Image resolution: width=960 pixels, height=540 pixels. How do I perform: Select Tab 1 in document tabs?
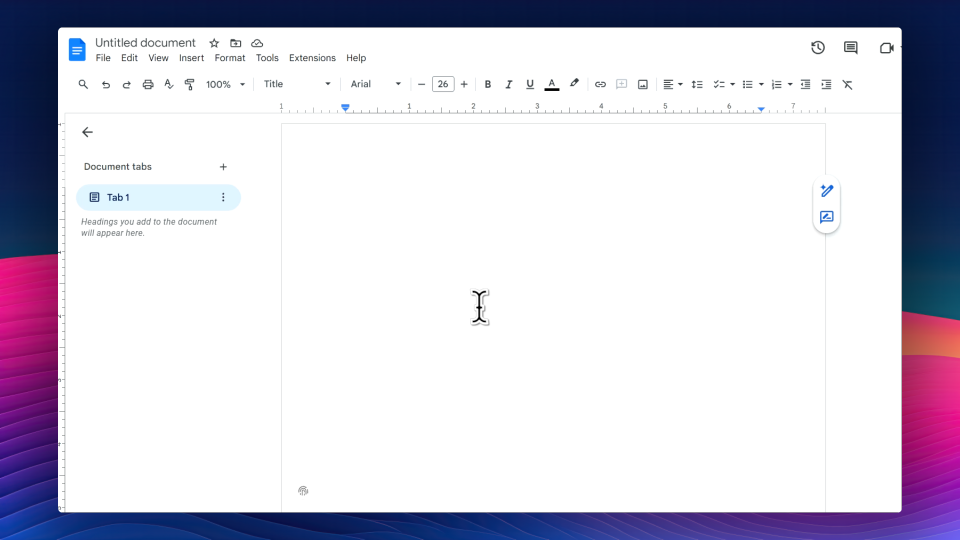coord(158,197)
